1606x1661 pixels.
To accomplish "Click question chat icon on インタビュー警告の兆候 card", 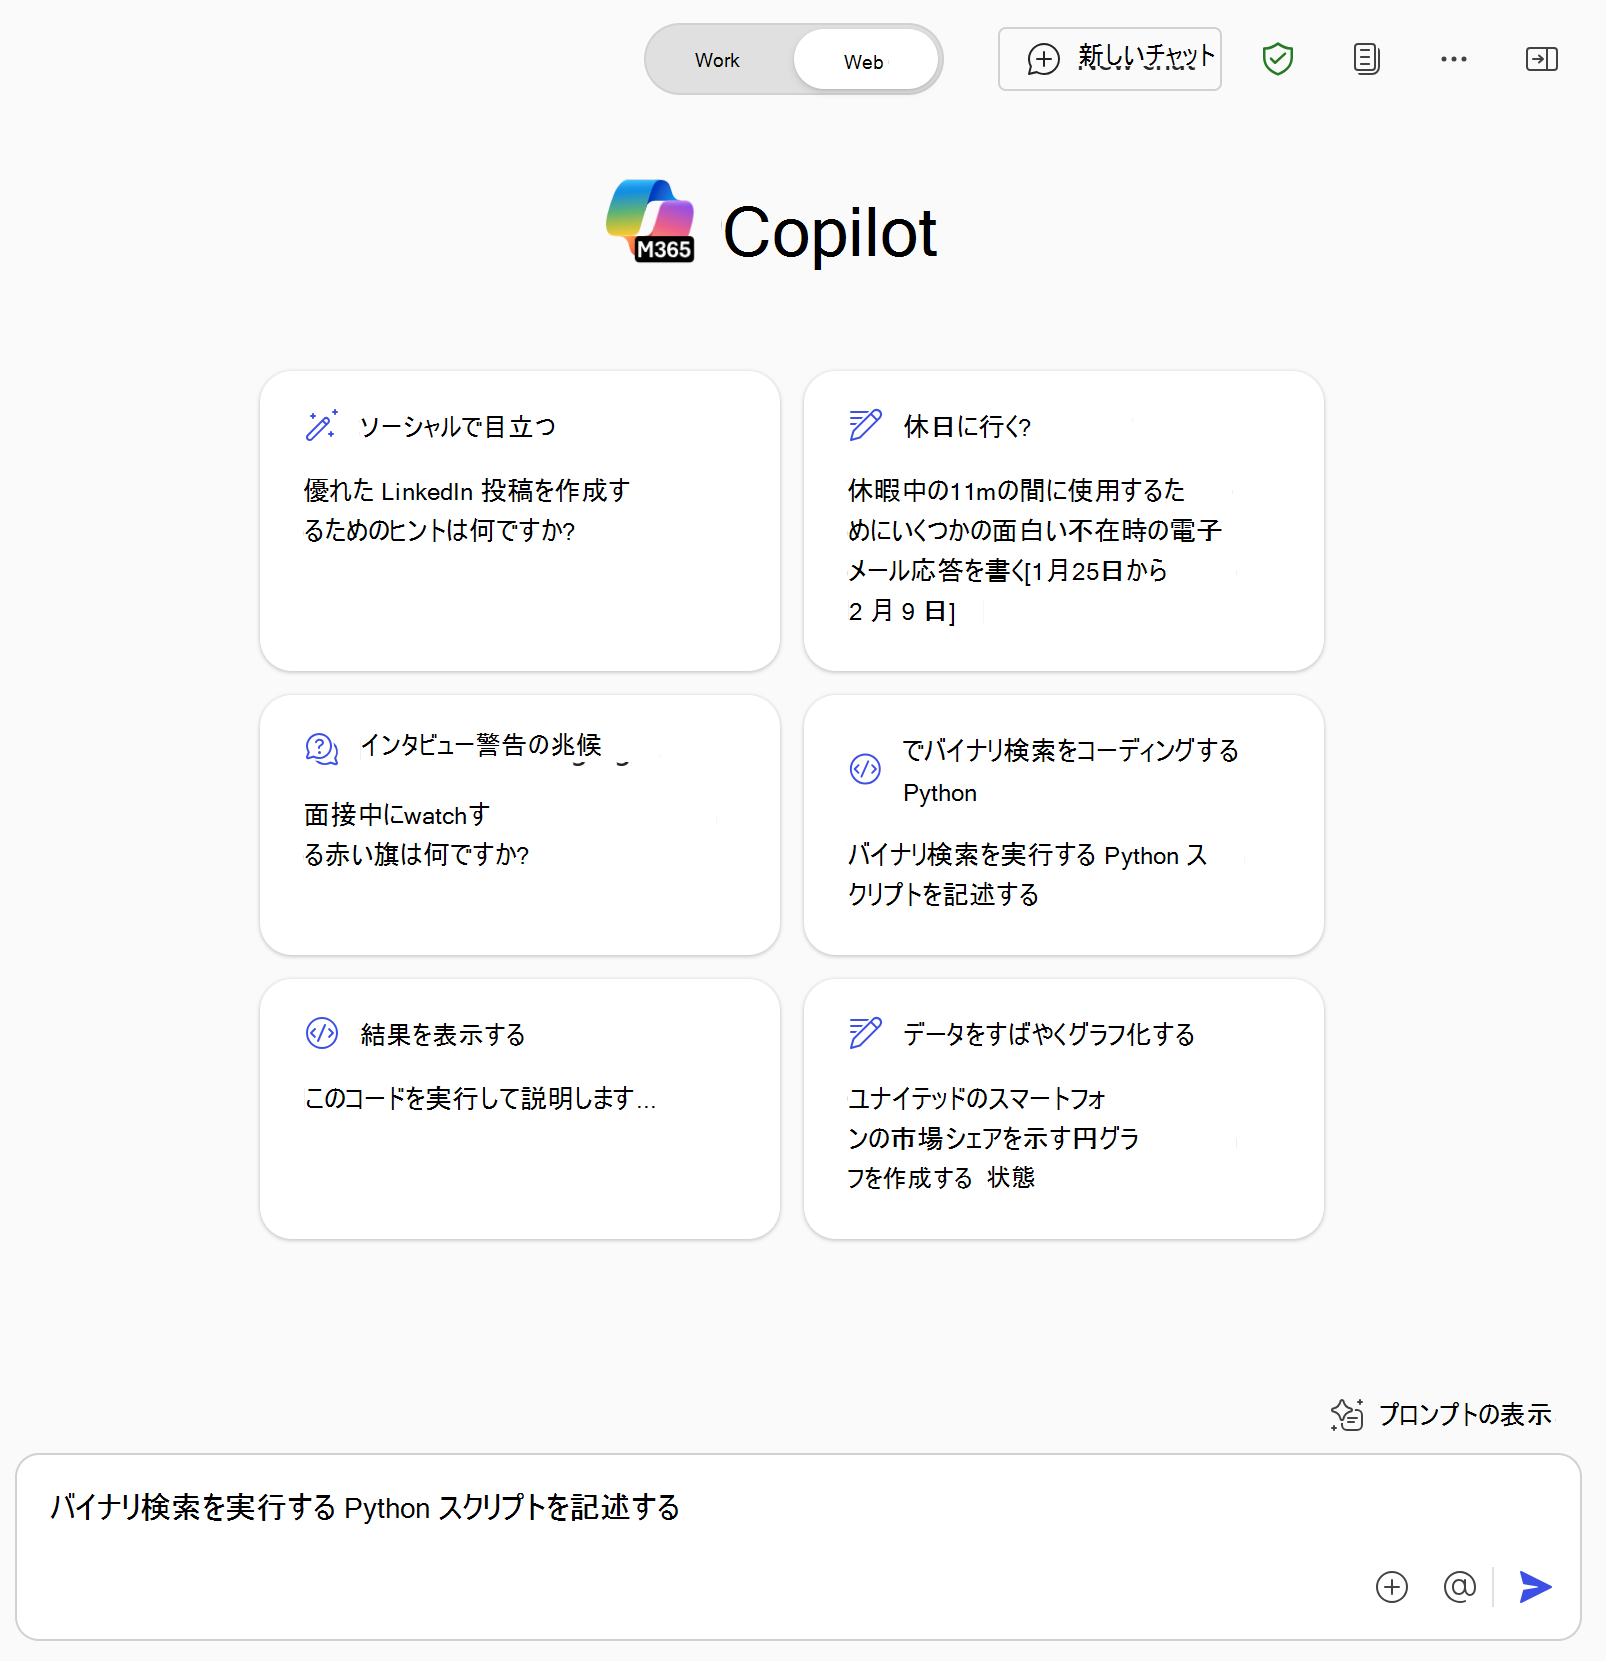I will 321,748.
